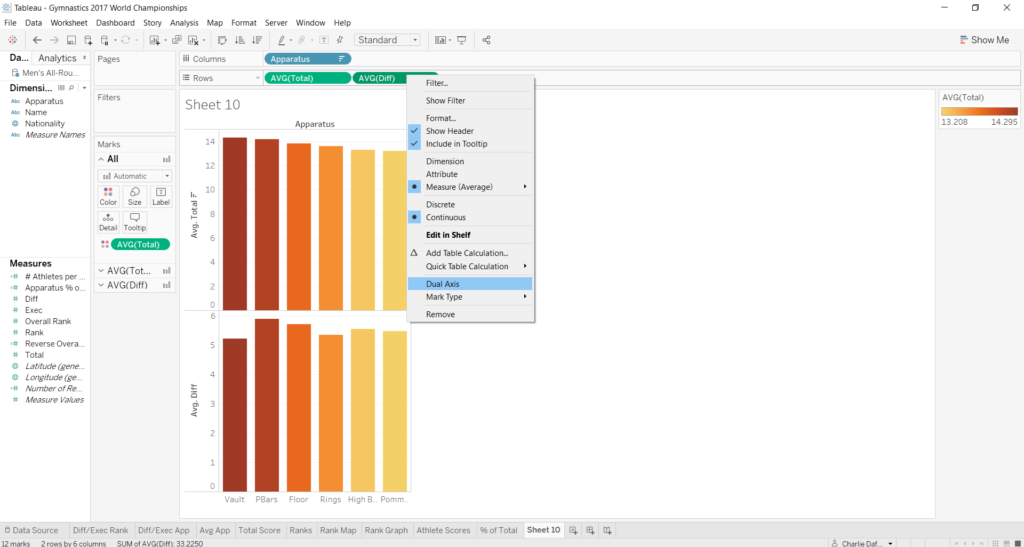Click the Presentation Mode icon
1024x547 pixels.
(461, 40)
